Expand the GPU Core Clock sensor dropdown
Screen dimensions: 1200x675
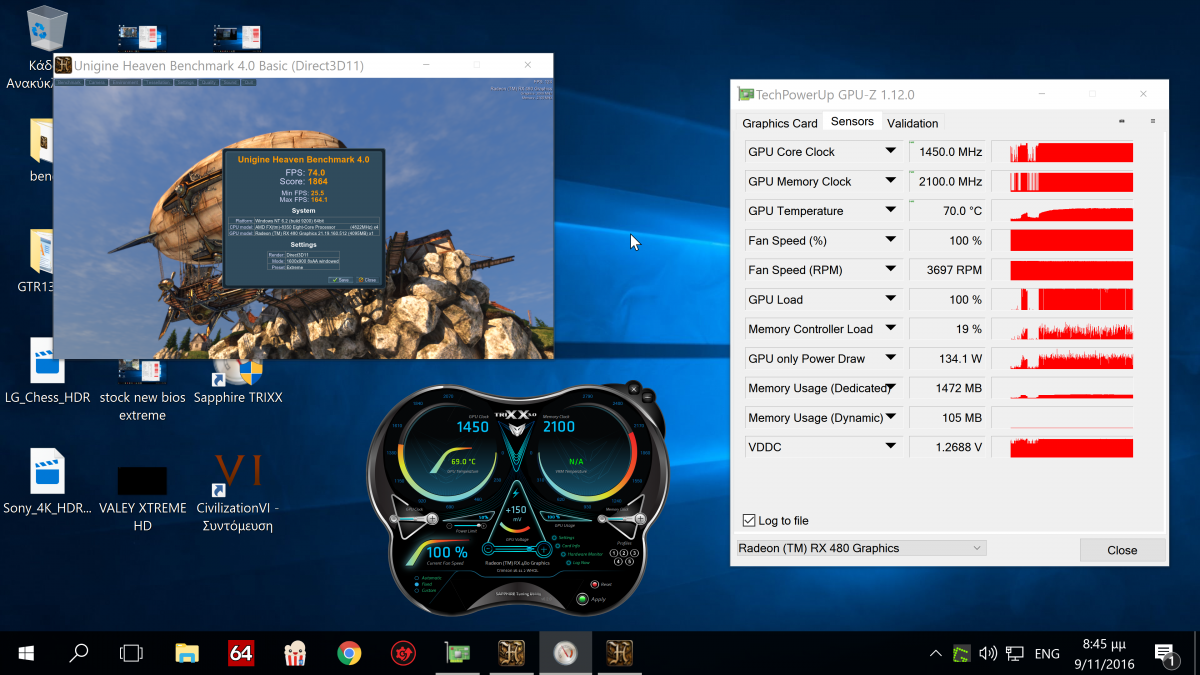890,152
